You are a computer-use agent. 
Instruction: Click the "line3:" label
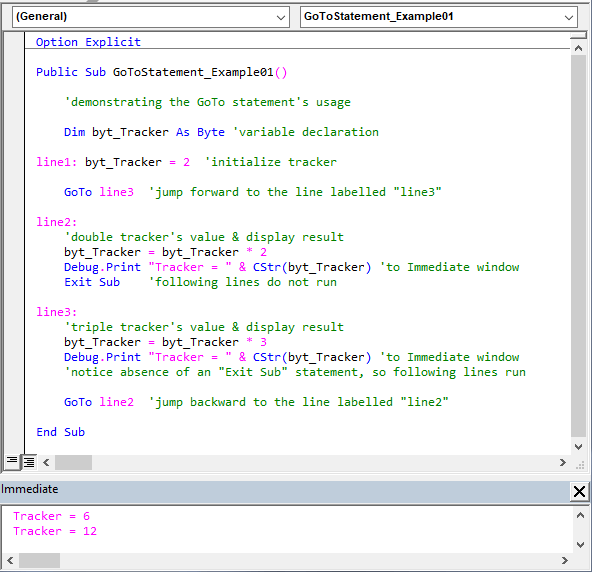coord(57,312)
